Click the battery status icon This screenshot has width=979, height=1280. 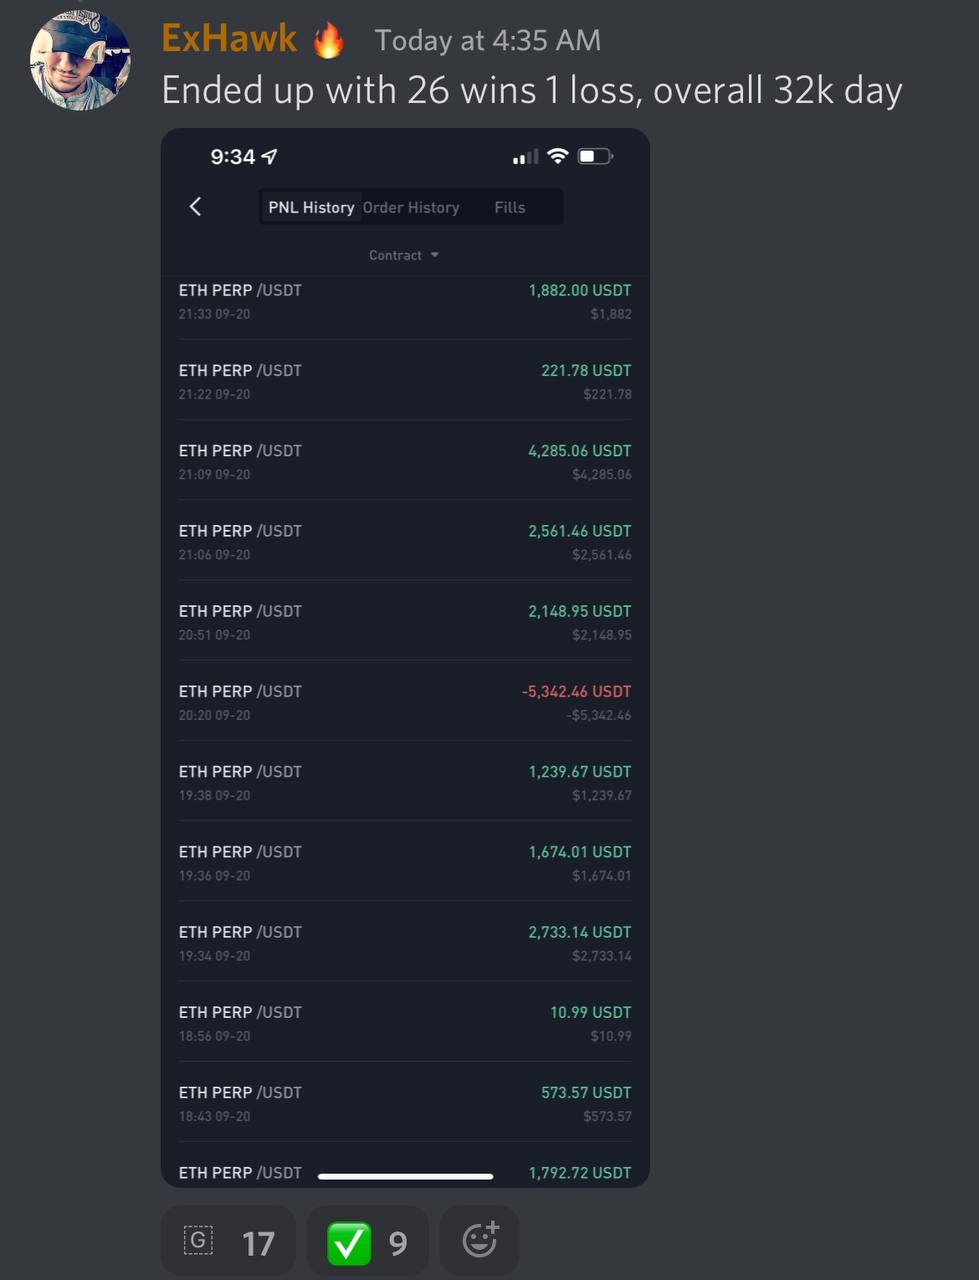pyautogui.click(x=595, y=156)
